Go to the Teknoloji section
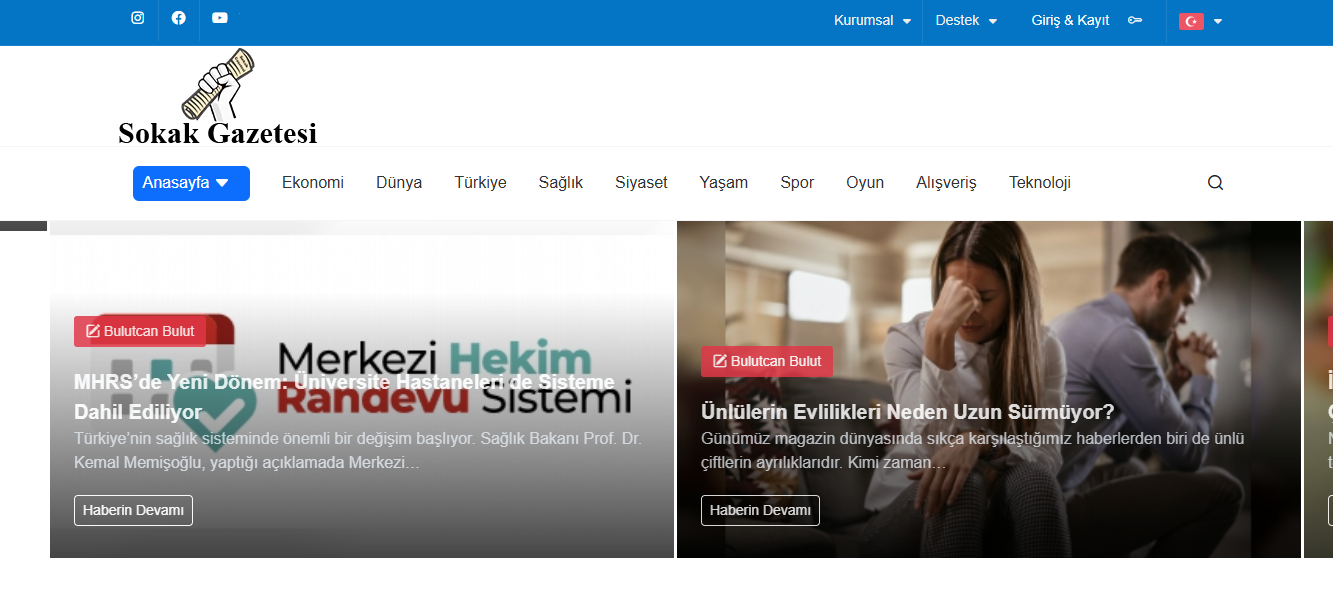The image size is (1333, 603). coord(1039,182)
